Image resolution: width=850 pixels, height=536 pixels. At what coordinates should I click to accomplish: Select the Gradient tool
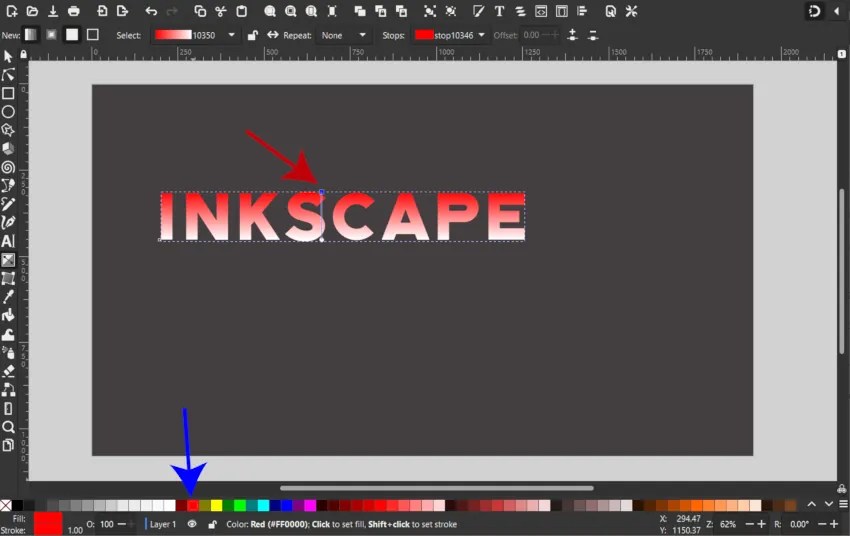click(x=8, y=260)
